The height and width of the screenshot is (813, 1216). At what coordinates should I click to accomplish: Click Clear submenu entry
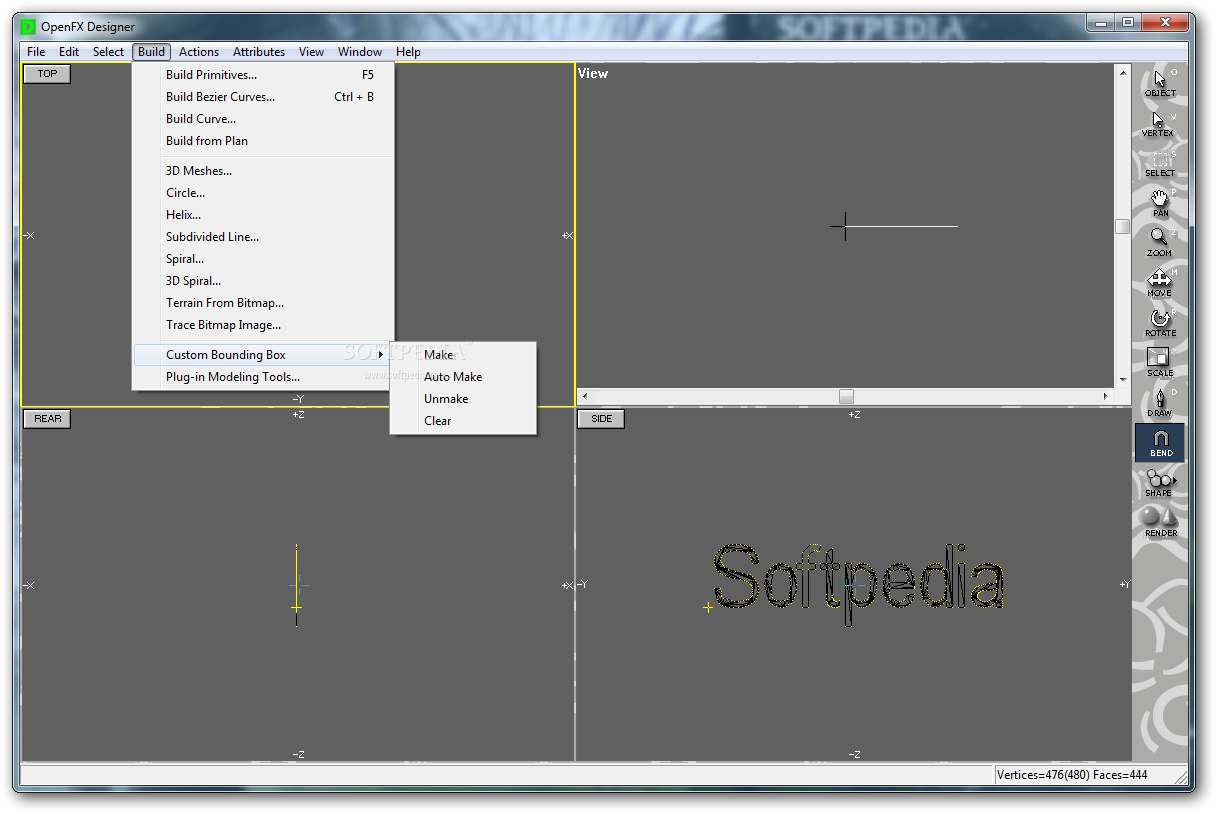(463, 421)
